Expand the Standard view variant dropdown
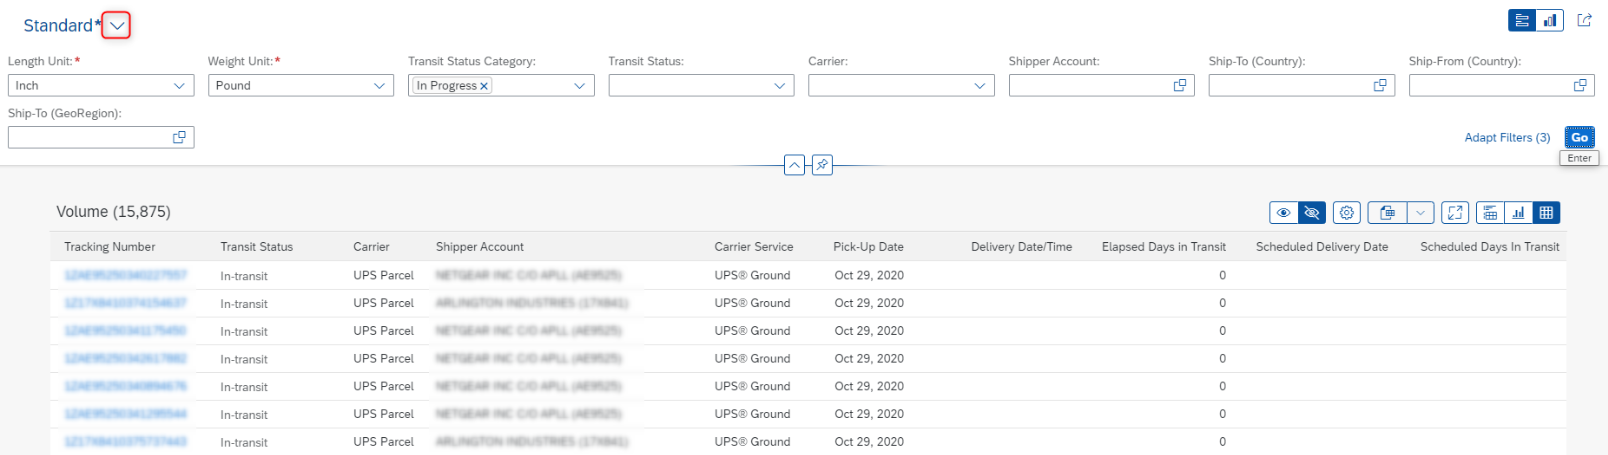1608x455 pixels. [118, 26]
